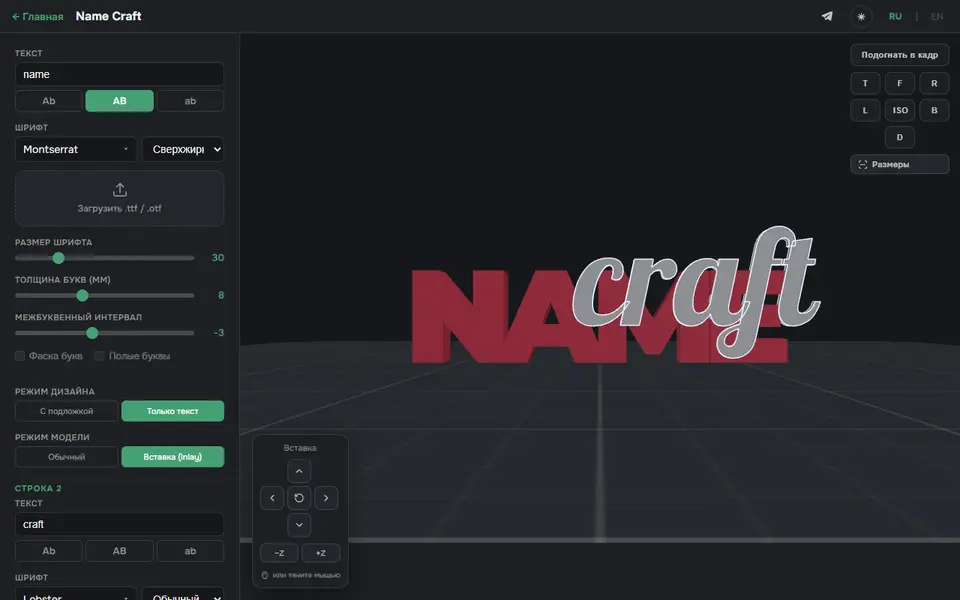
Task: Choose Ab capitalization for line two
Action: [49, 551]
